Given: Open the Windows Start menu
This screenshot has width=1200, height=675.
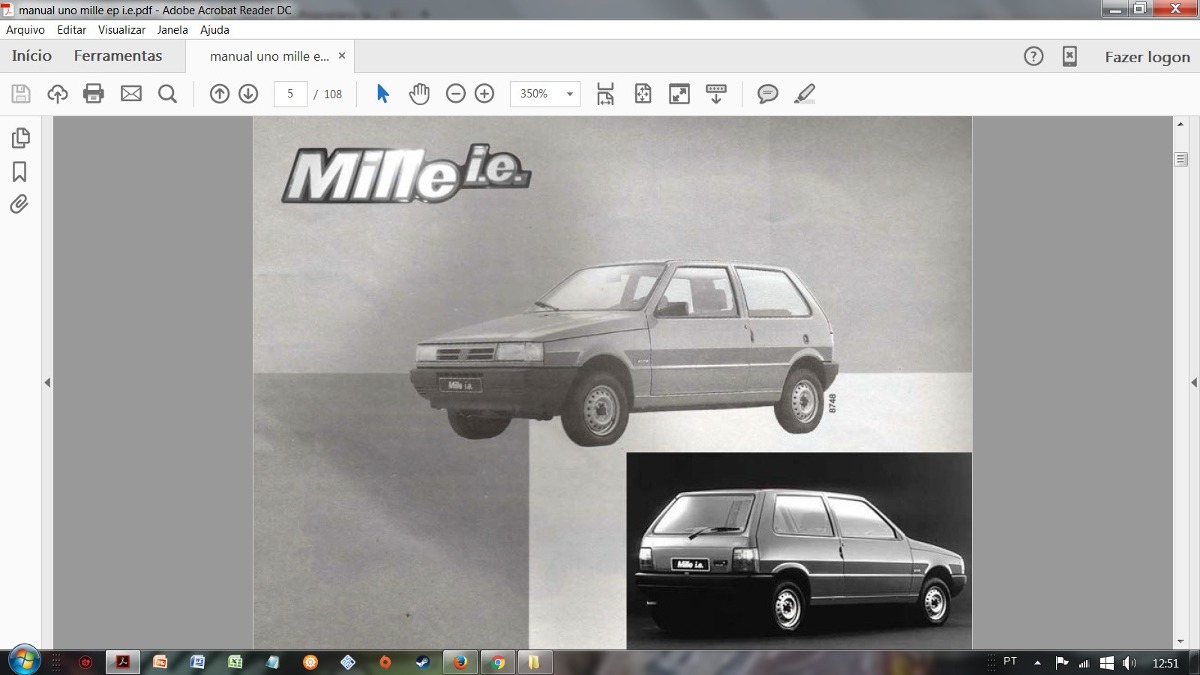Looking at the screenshot, I should [x=22, y=661].
